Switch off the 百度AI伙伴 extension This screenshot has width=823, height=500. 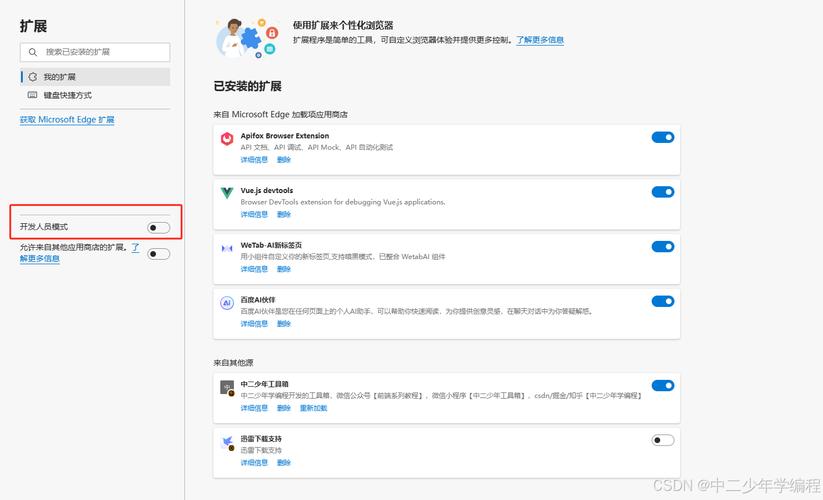tap(663, 301)
